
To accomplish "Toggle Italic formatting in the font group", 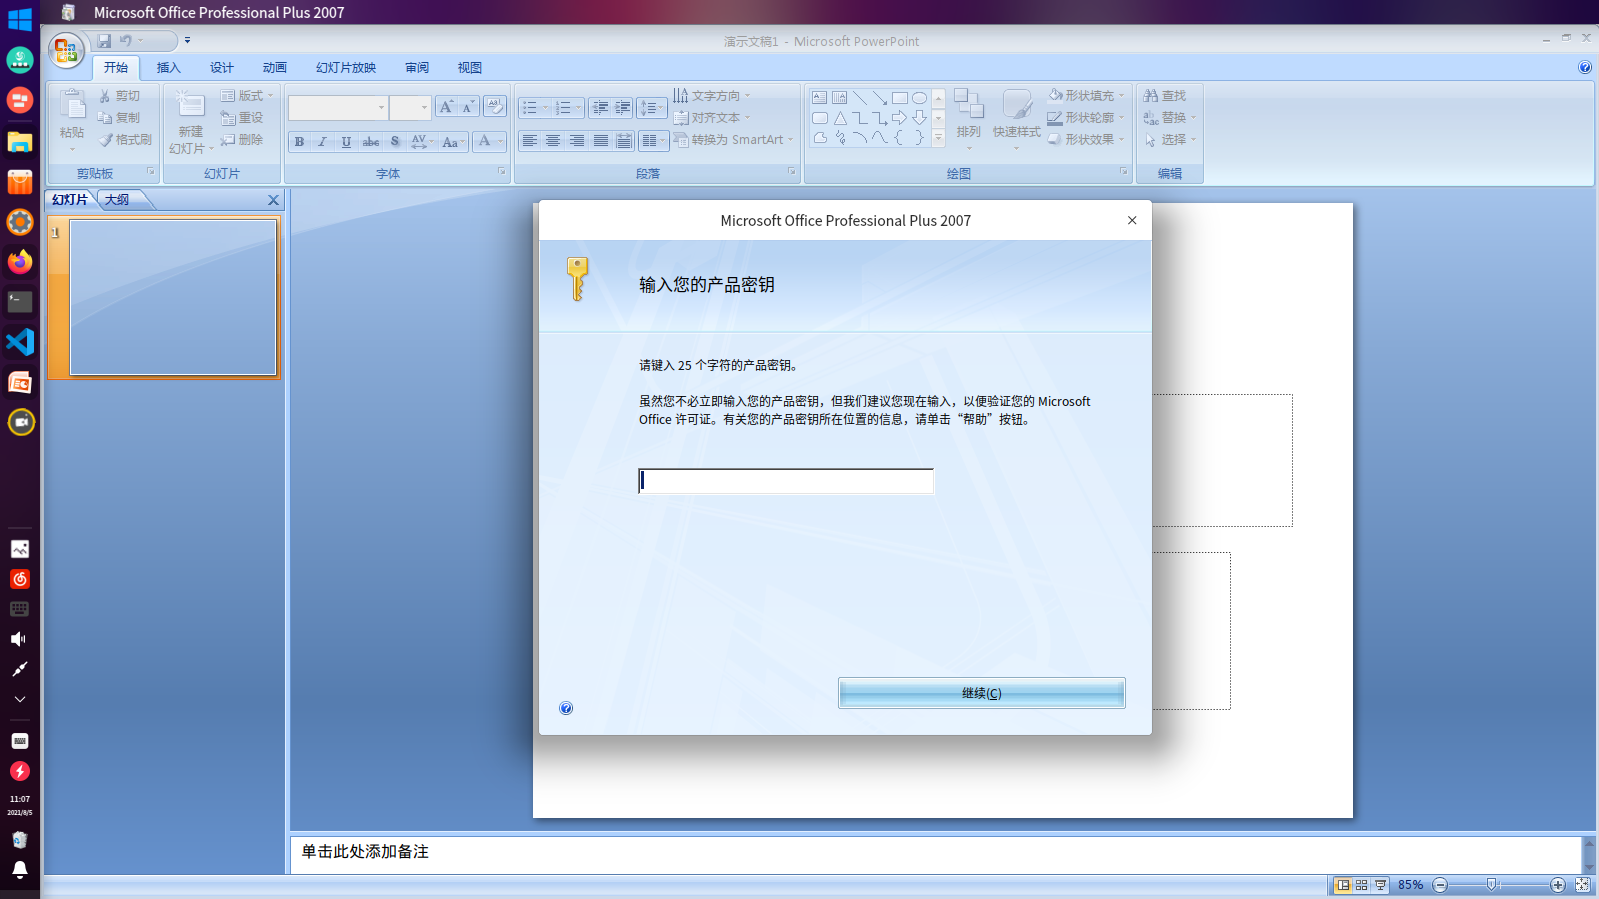I will click(322, 142).
